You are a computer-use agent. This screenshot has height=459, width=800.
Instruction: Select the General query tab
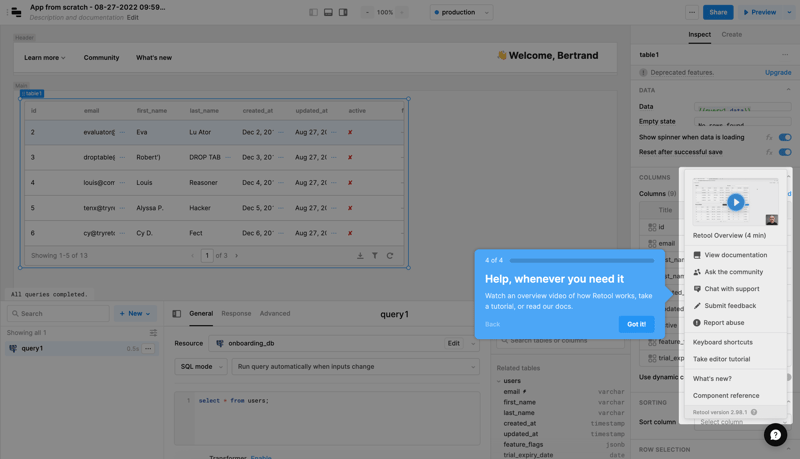tap(201, 313)
